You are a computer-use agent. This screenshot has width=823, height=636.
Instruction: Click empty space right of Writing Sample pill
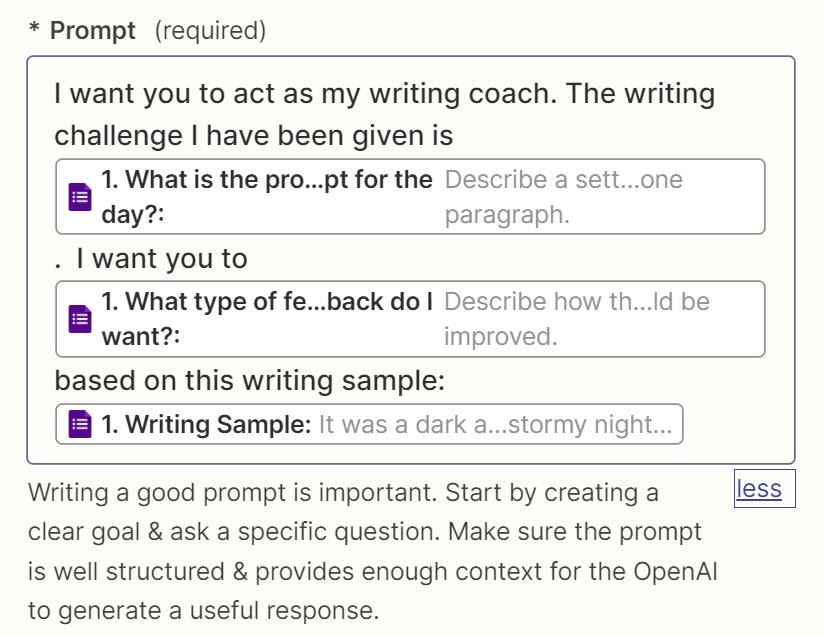[735, 424]
